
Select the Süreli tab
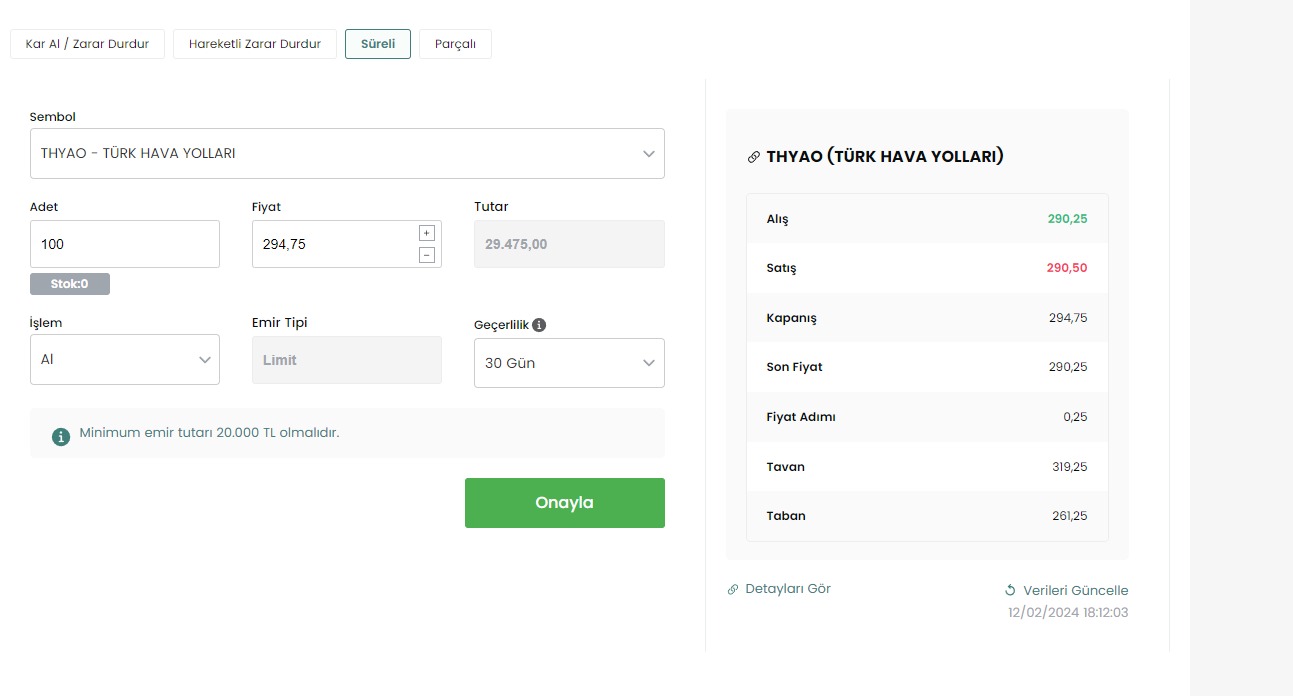point(378,44)
